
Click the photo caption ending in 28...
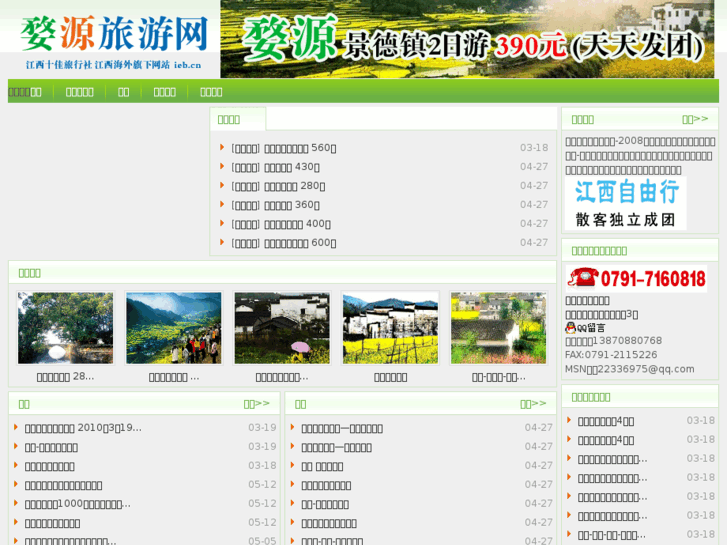coord(65,377)
